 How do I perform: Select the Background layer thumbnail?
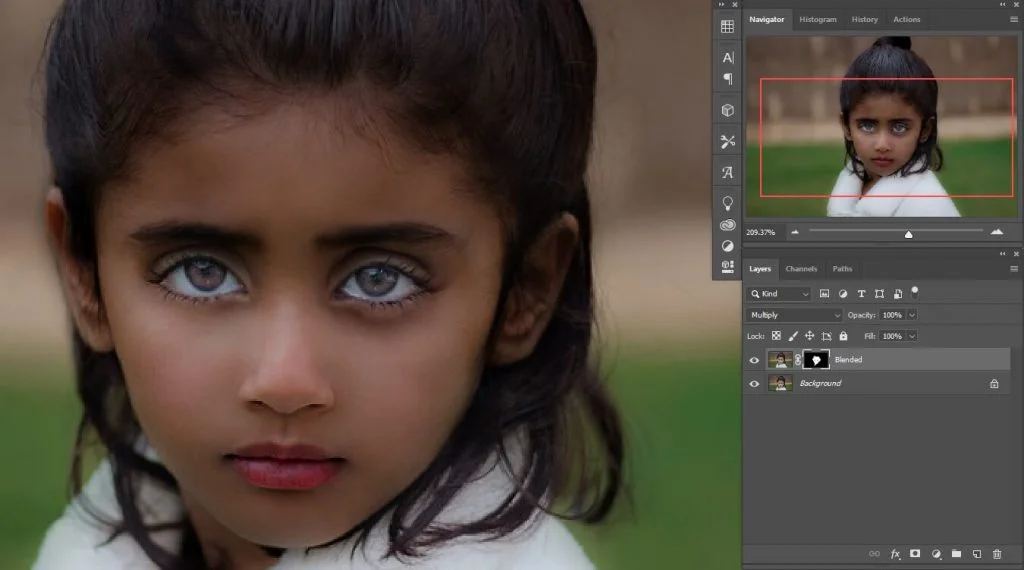tap(780, 383)
